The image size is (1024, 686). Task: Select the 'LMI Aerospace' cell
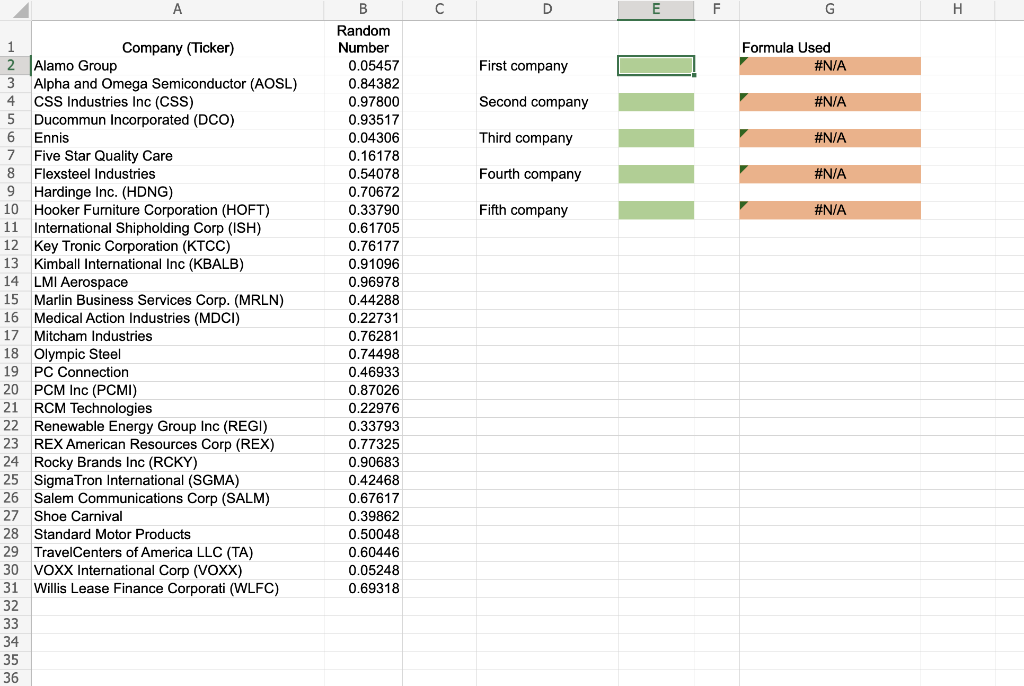pos(178,282)
